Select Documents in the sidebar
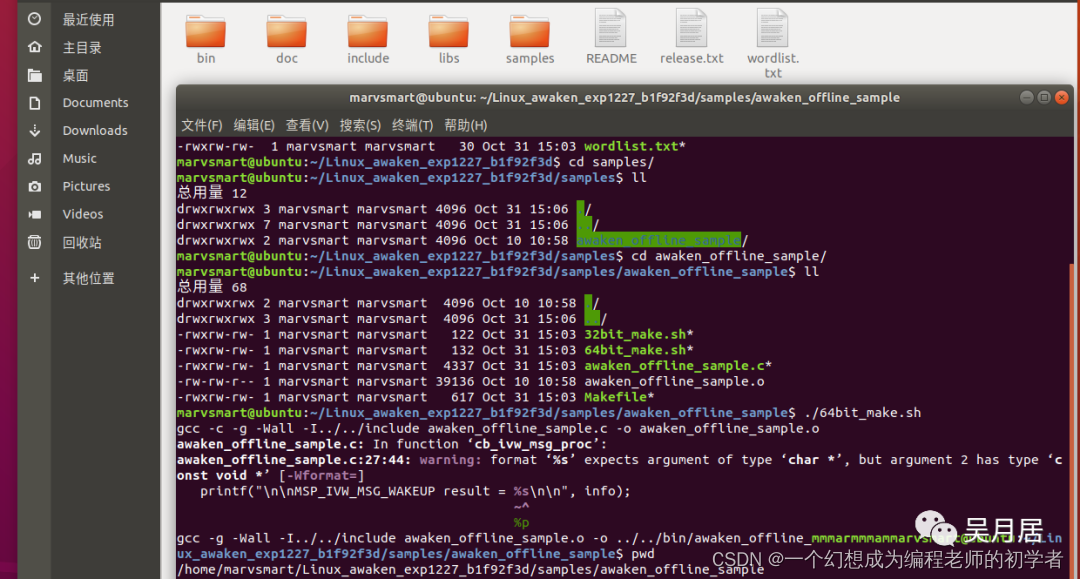 tap(96, 102)
